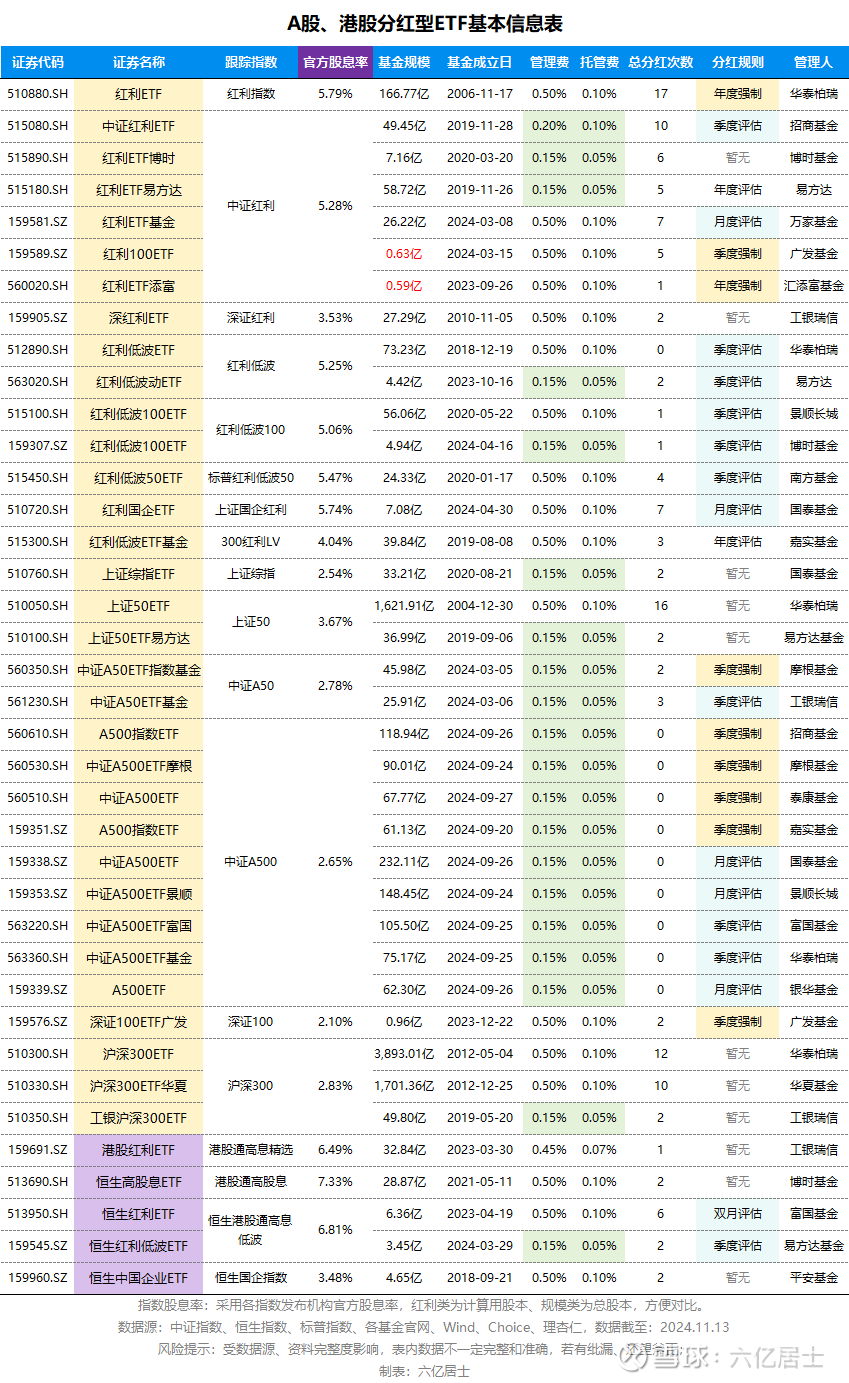Select the fund name '中证A500ETF景顺'

pyautogui.click(x=138, y=894)
